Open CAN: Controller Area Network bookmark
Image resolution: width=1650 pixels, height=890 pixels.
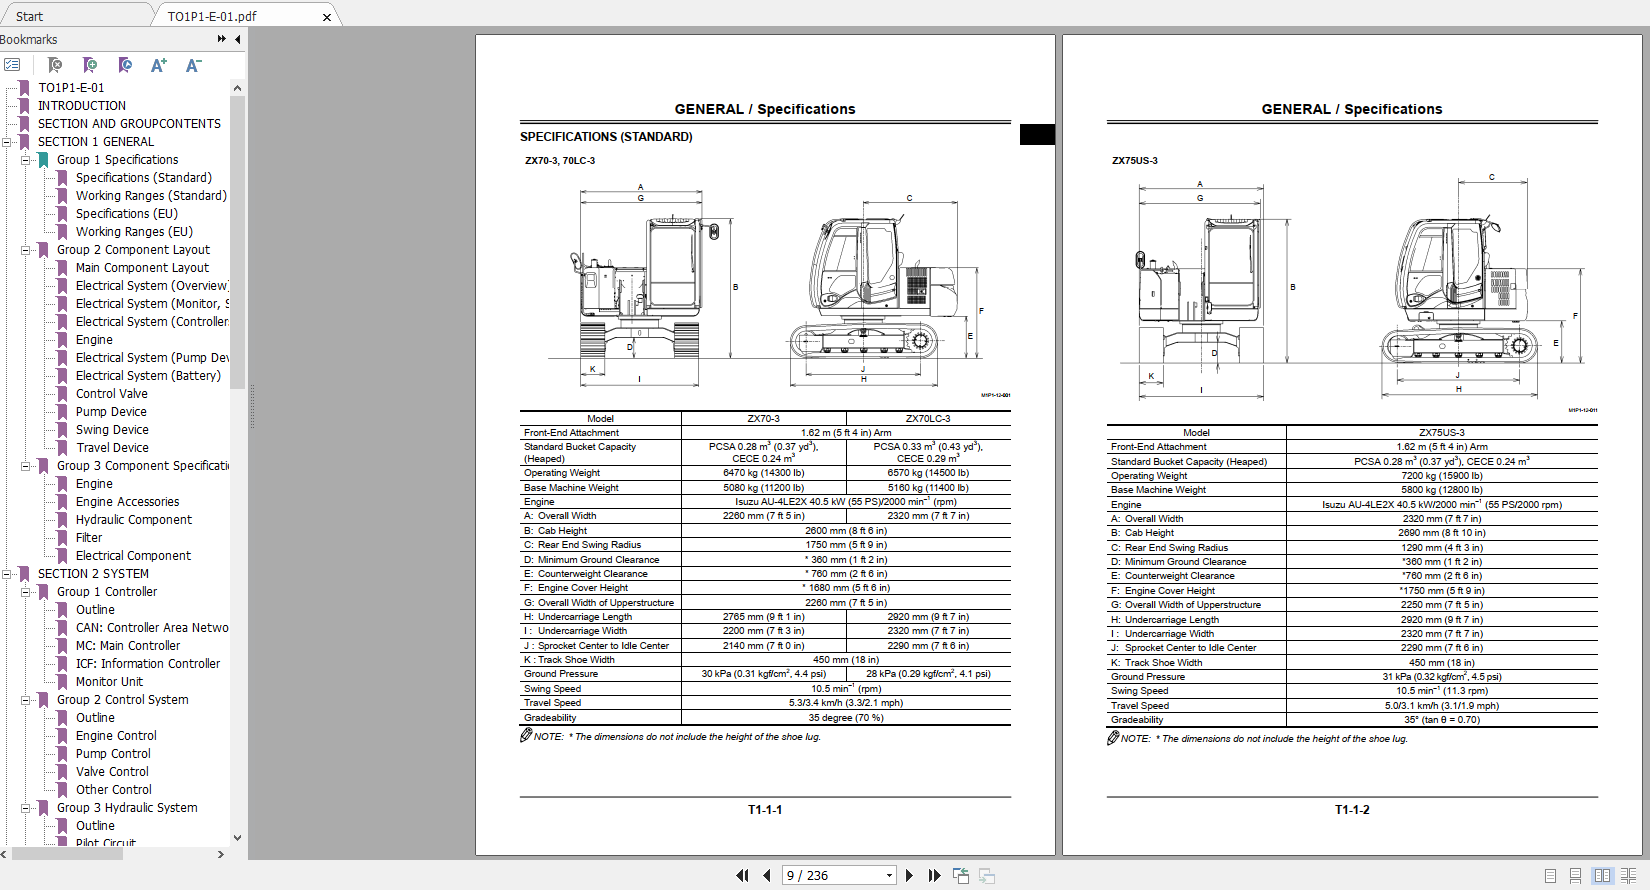click(x=152, y=628)
